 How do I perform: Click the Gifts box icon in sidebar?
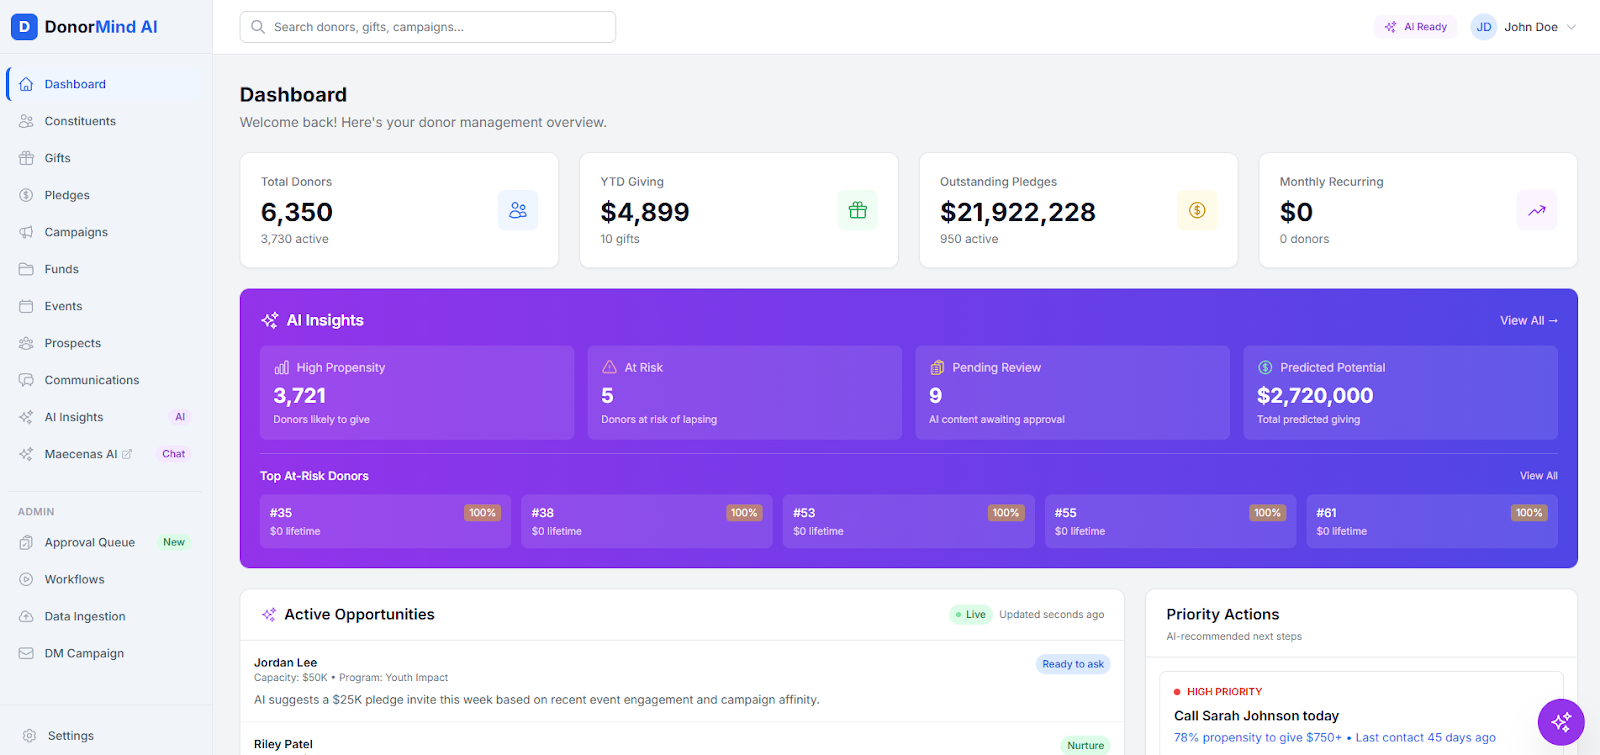coord(26,158)
